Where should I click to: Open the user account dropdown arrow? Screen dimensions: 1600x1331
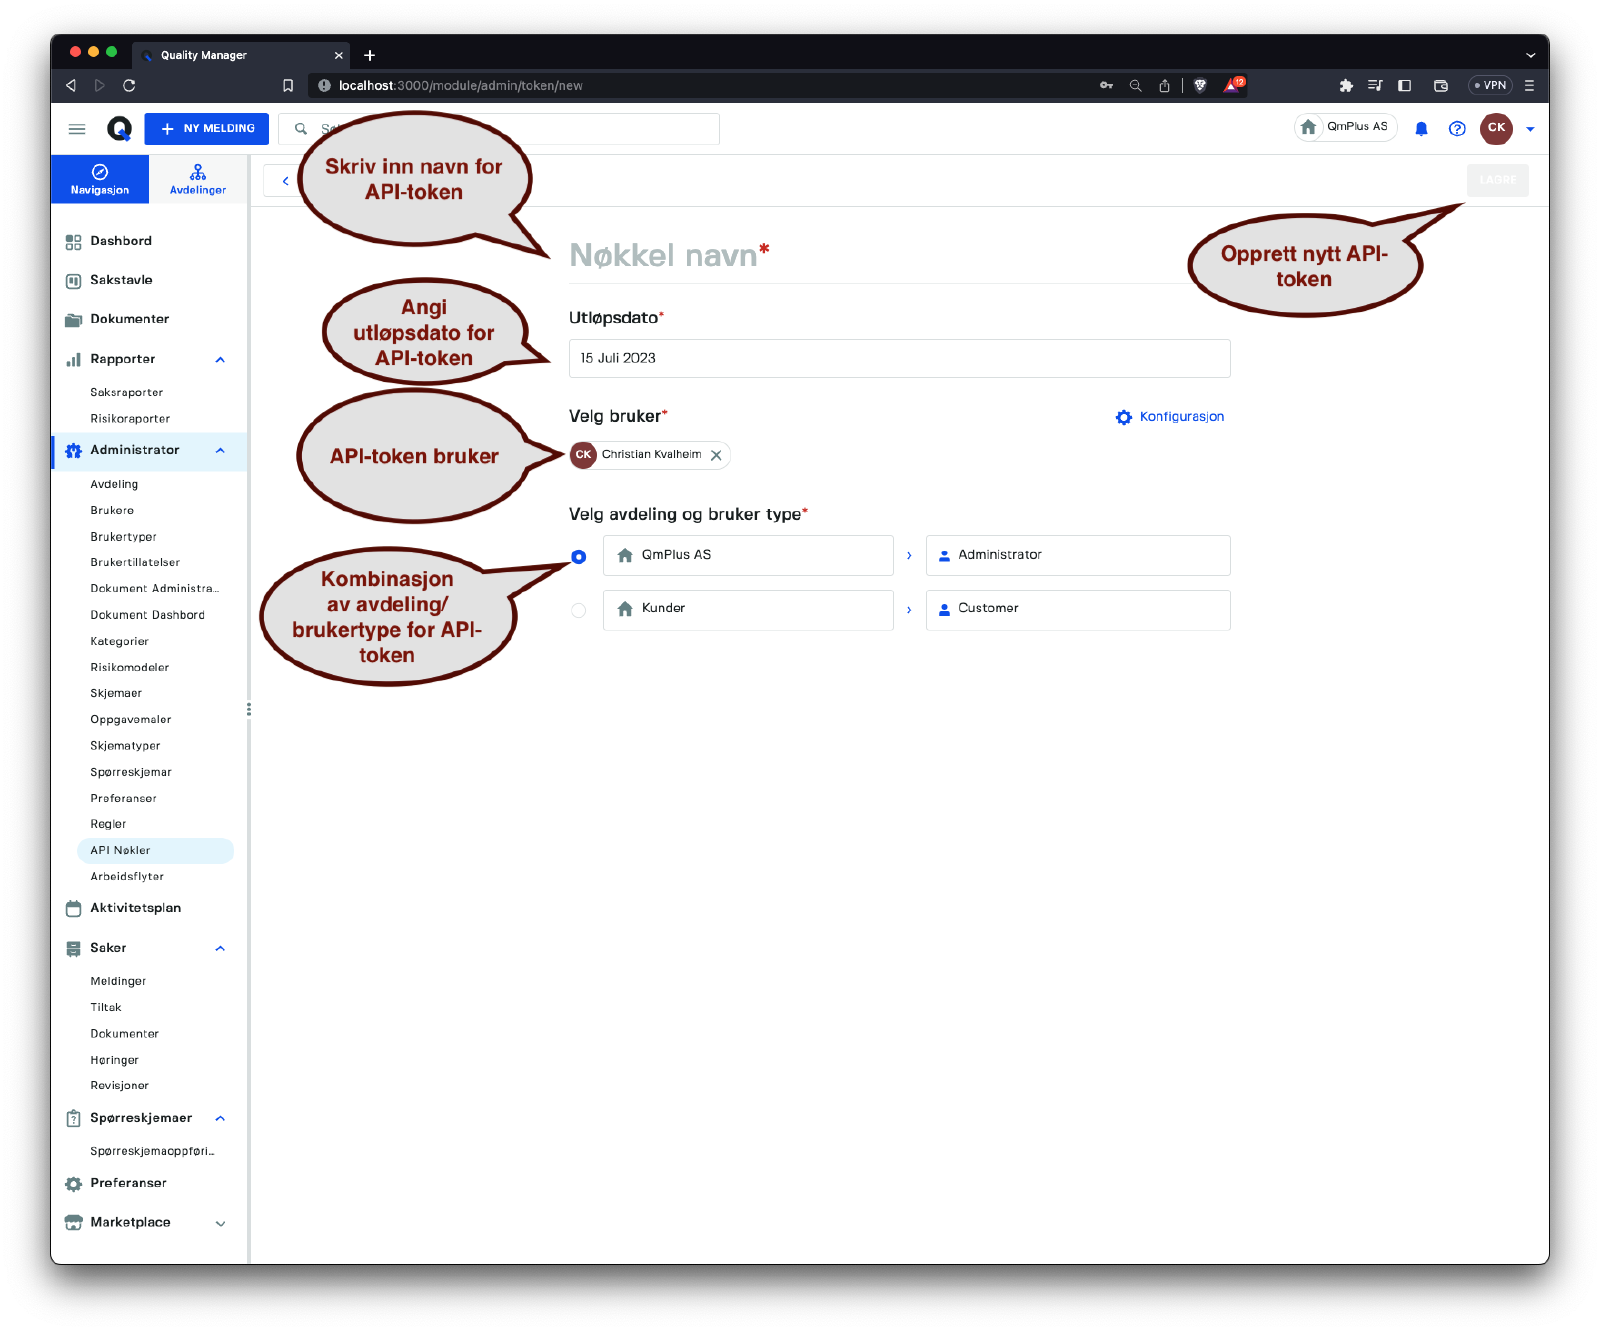click(x=1530, y=129)
